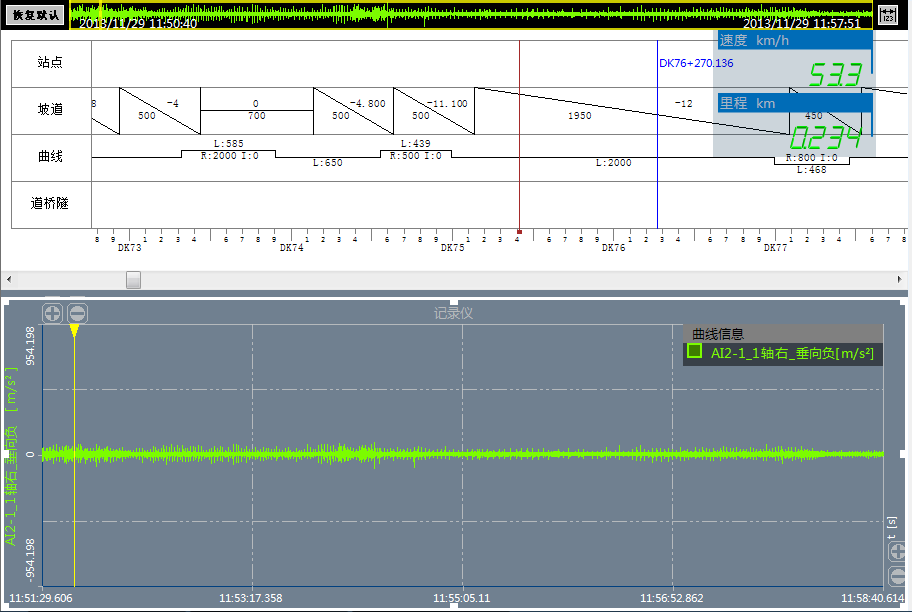This screenshot has height=612, width=912.
Task: Click the horizontal scrollbar thumb
Action: click(x=133, y=280)
